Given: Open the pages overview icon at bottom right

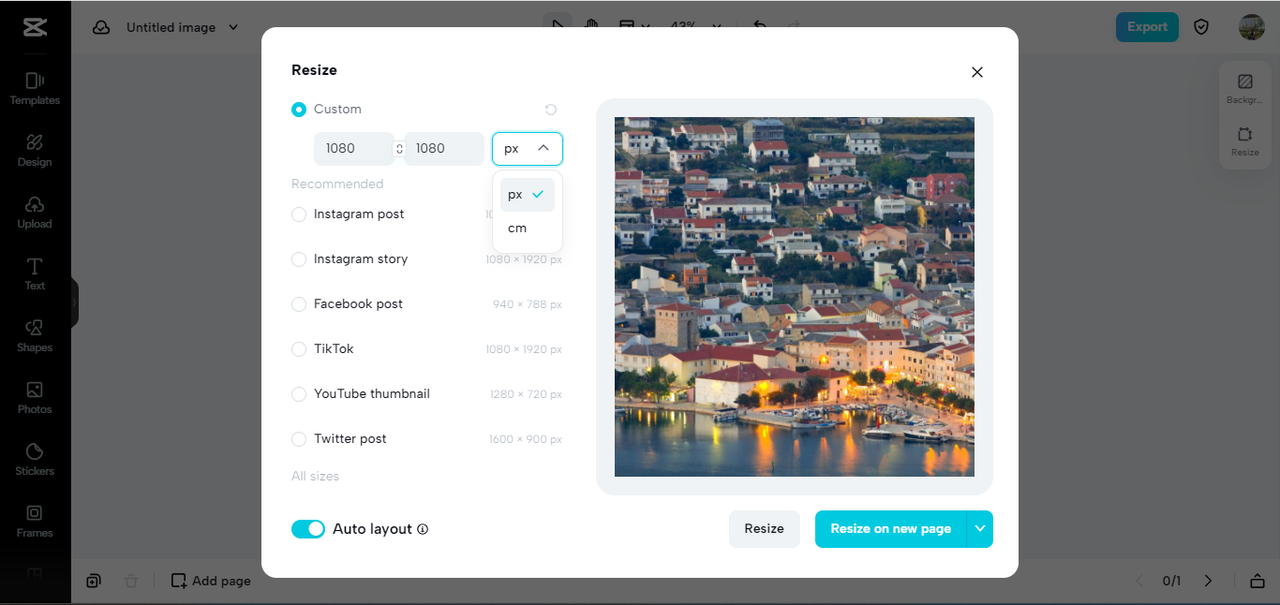Looking at the screenshot, I should [x=1257, y=580].
